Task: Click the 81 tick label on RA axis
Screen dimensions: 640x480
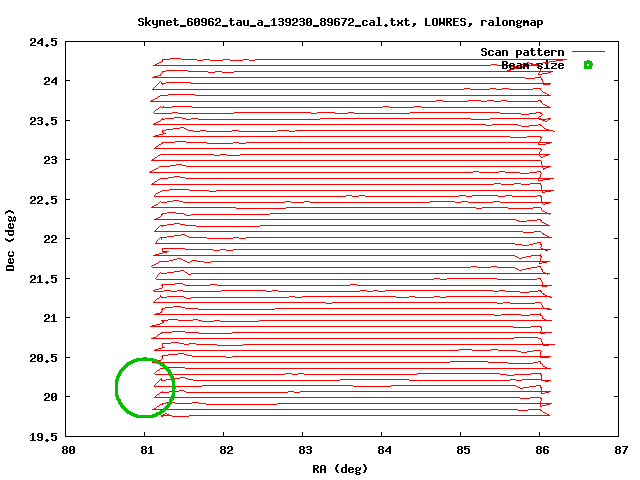Action: tap(147, 451)
